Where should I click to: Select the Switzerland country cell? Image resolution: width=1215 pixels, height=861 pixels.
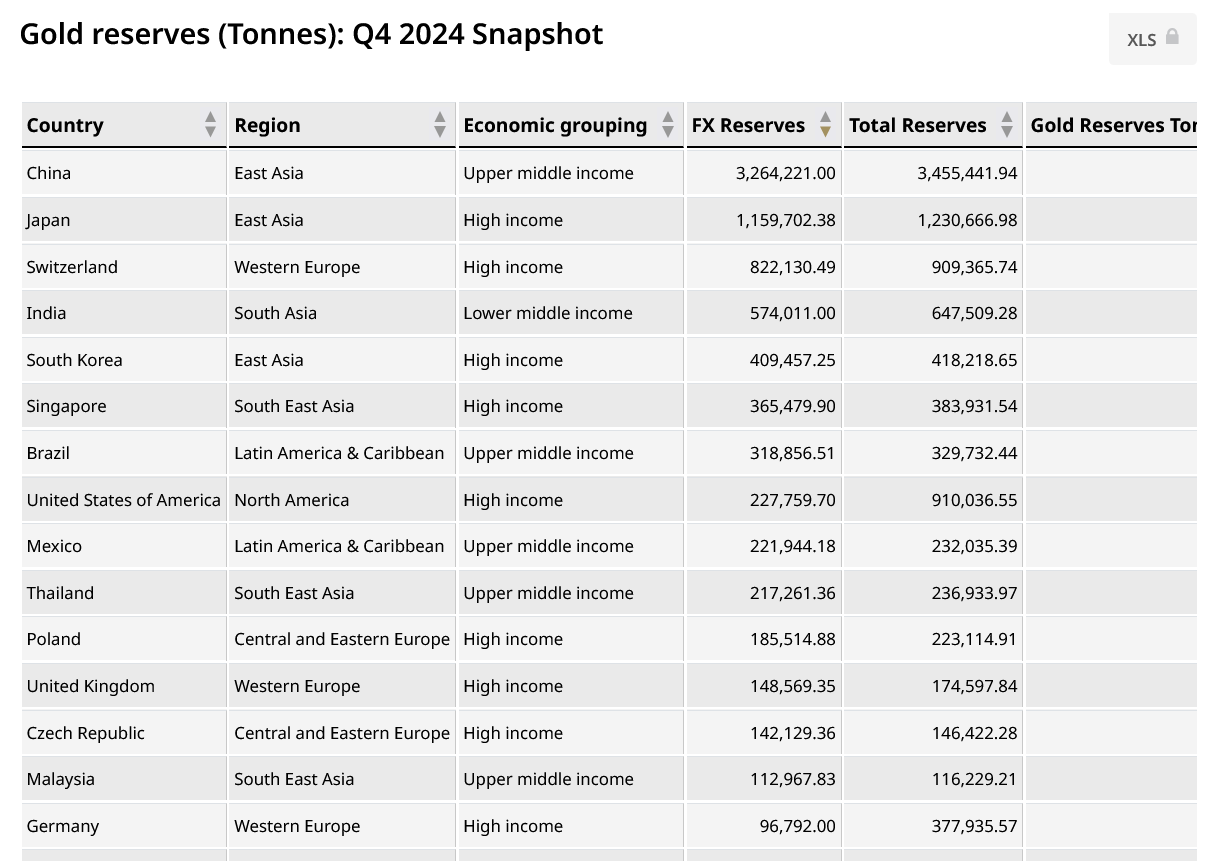point(72,267)
